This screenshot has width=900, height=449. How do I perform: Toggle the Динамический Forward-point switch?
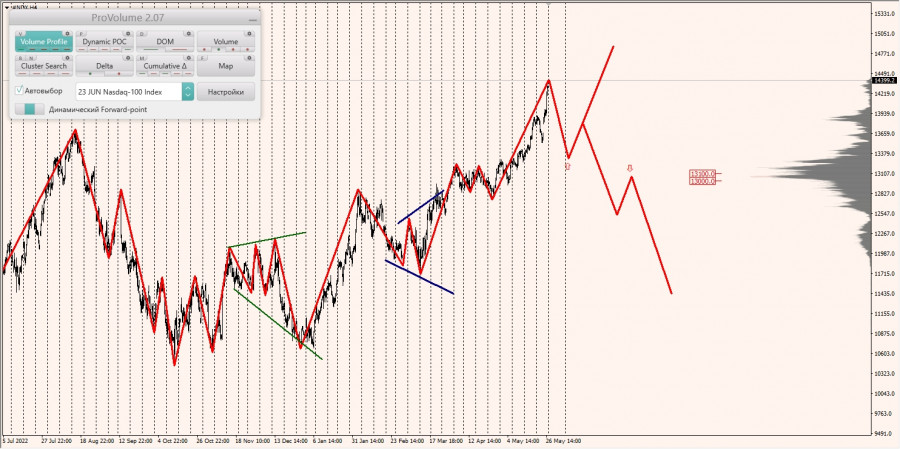click(x=29, y=109)
